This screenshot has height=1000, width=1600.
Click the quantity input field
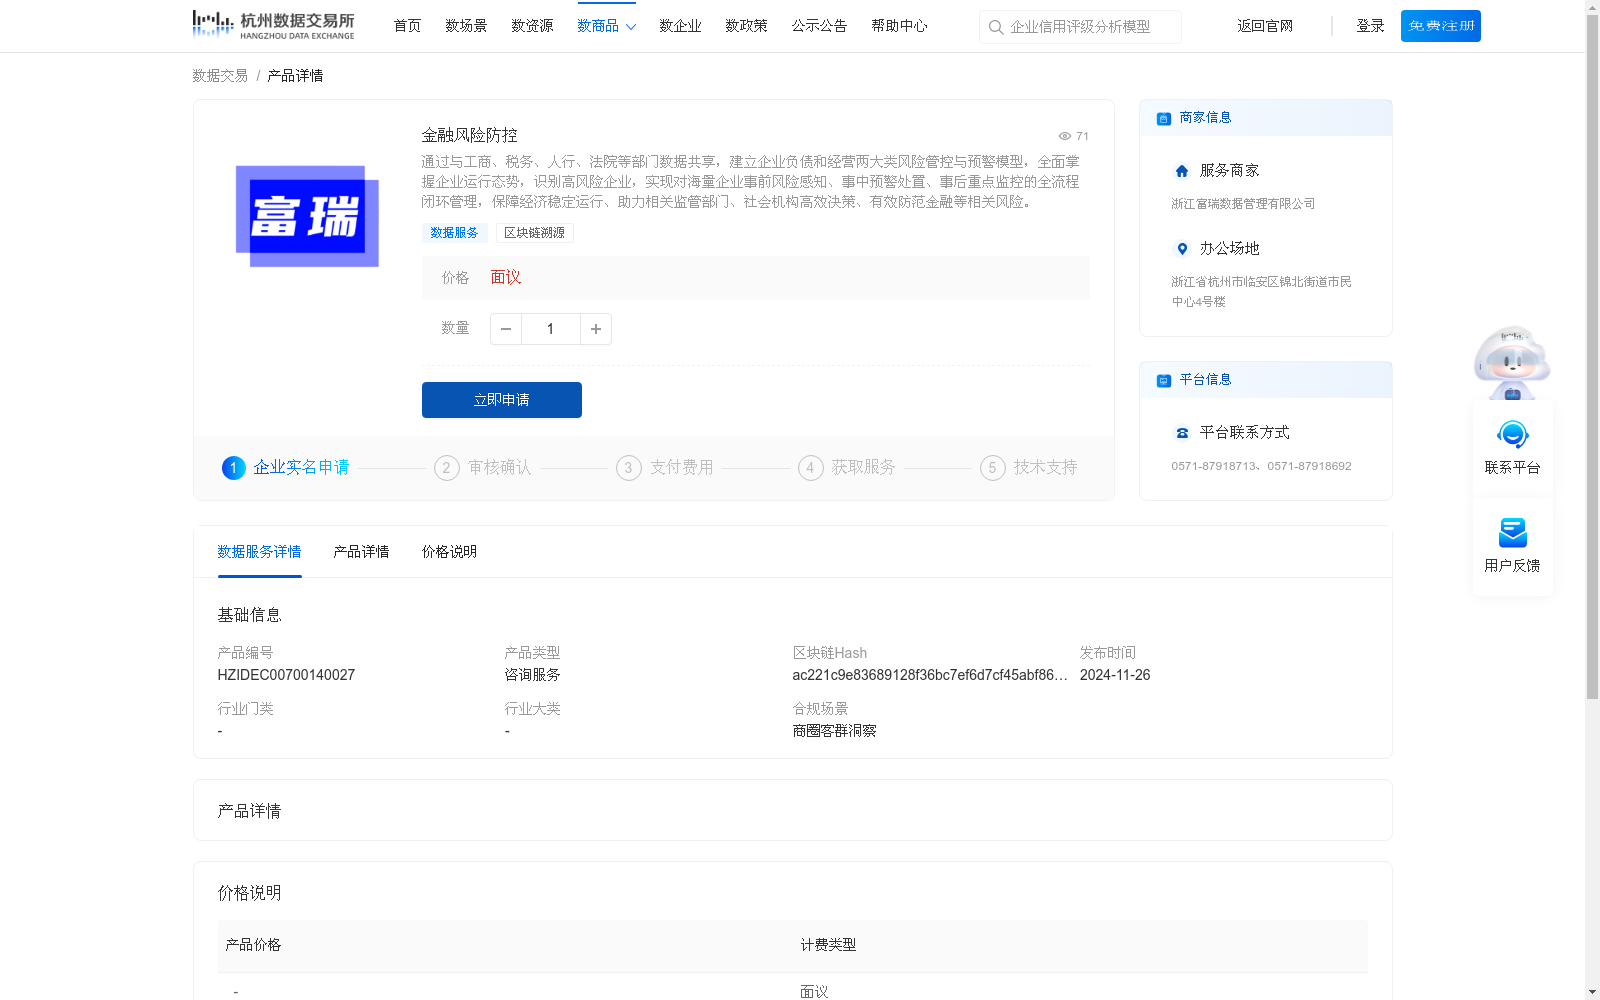[551, 329]
